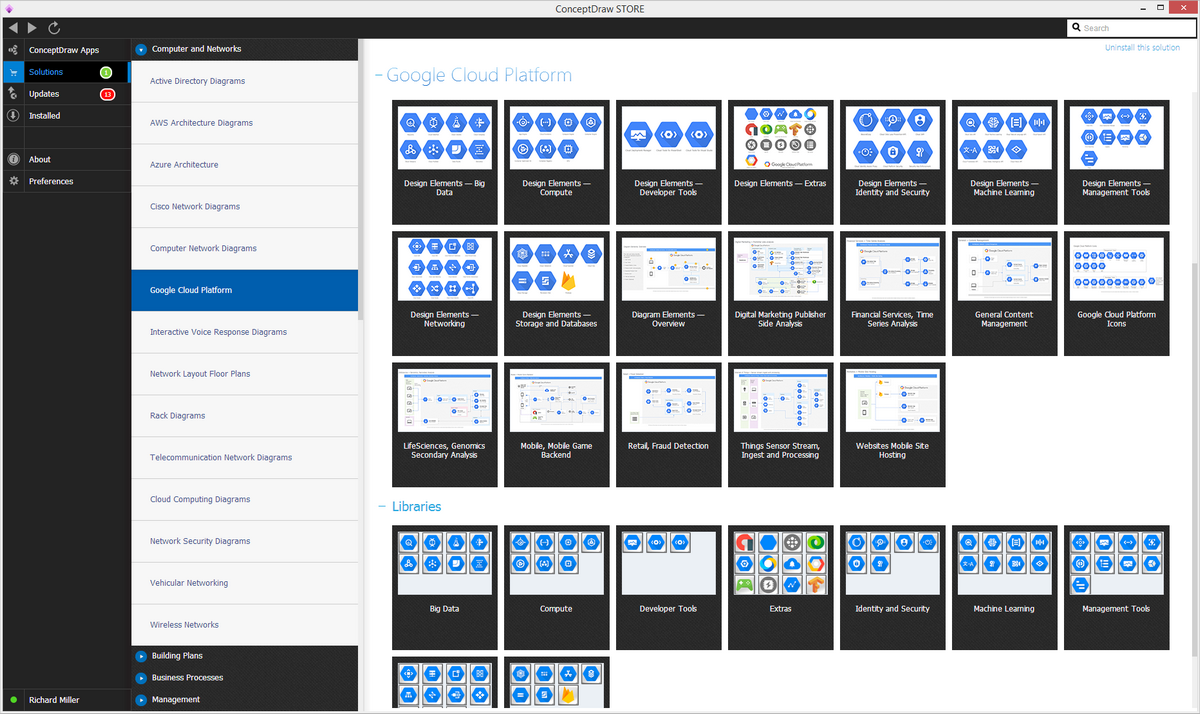1200x714 pixels.
Task: Click the forward navigation arrow
Action: click(x=33, y=28)
